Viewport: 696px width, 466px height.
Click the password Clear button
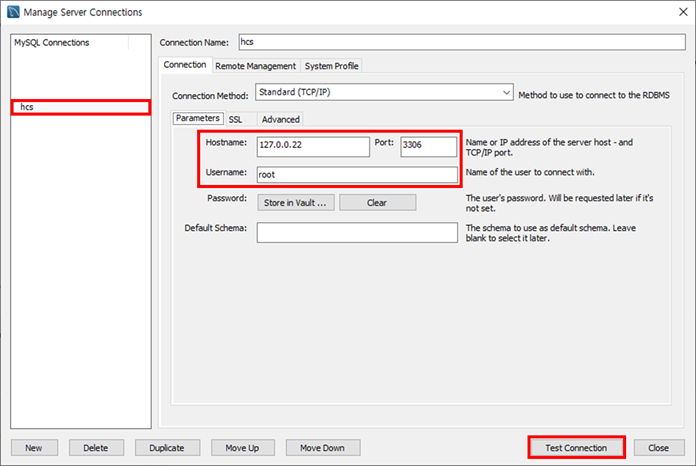(377, 203)
